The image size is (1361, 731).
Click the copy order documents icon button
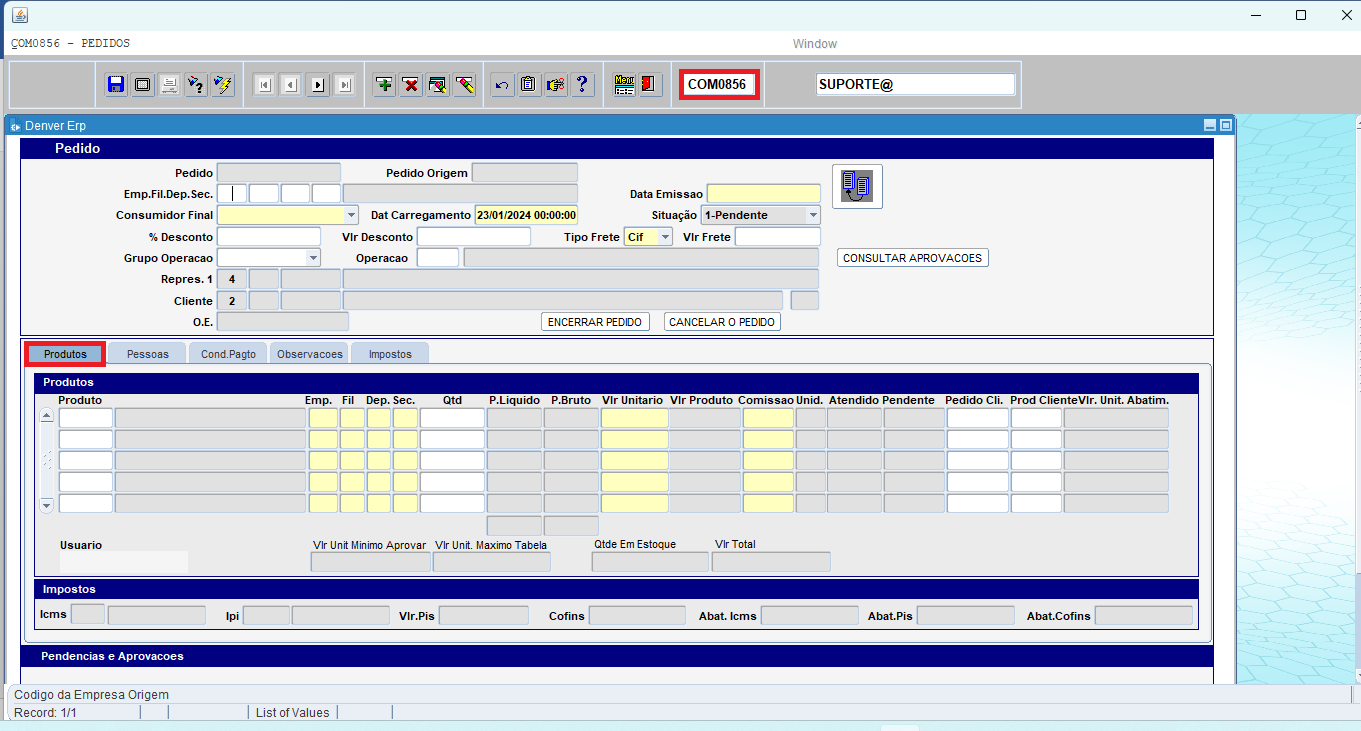[857, 186]
